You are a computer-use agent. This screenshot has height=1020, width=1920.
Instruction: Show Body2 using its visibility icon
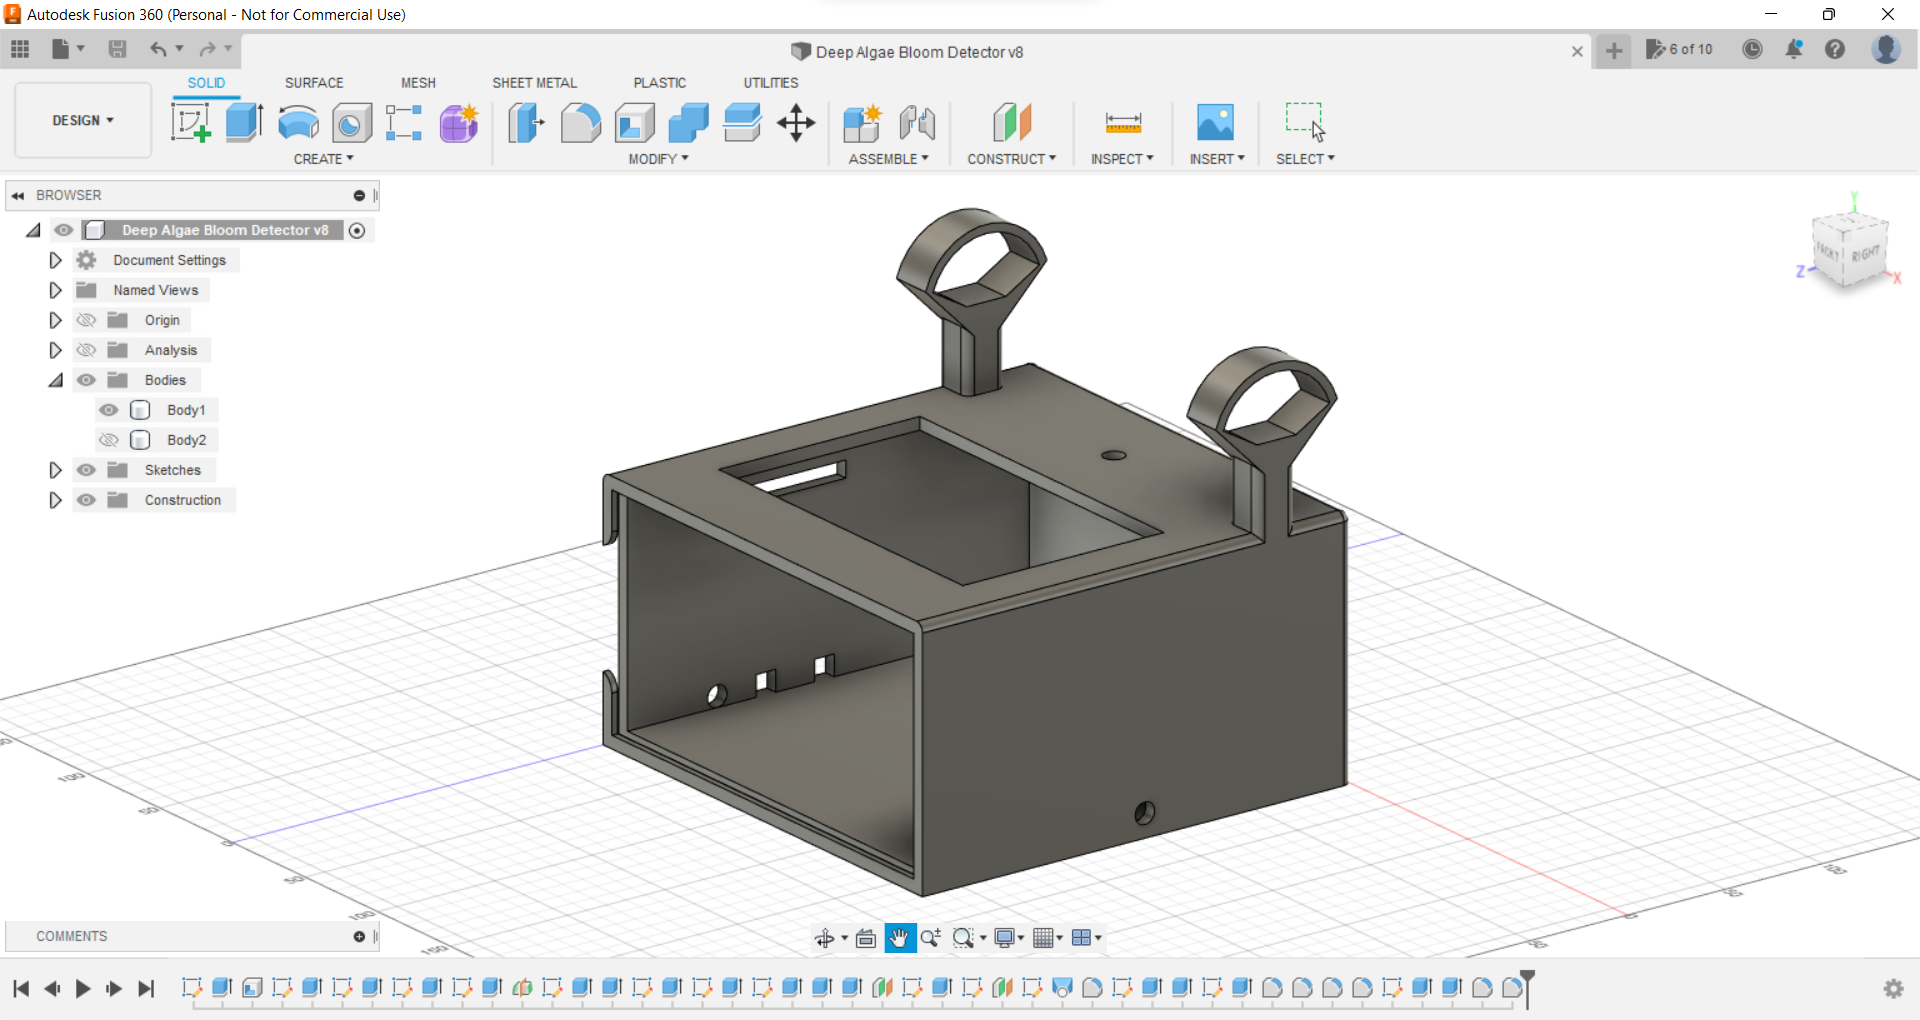click(109, 440)
